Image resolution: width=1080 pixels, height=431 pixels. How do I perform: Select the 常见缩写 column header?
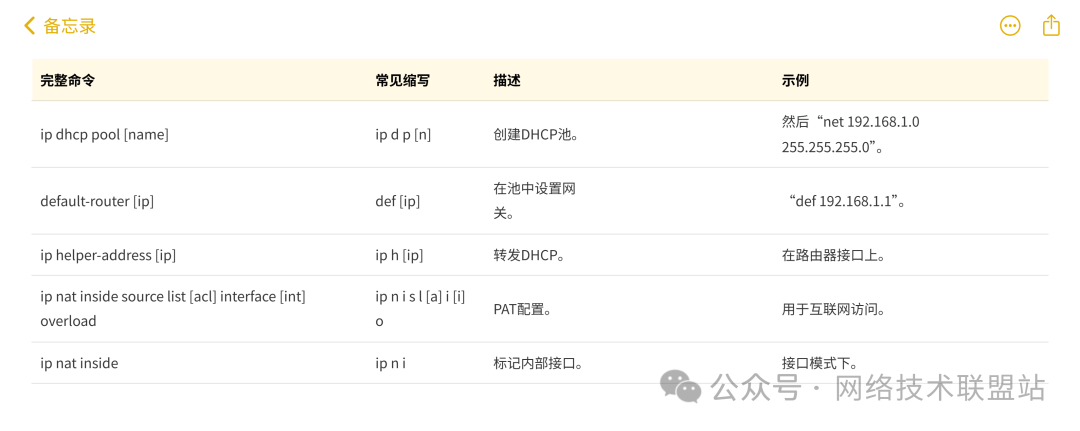(402, 80)
